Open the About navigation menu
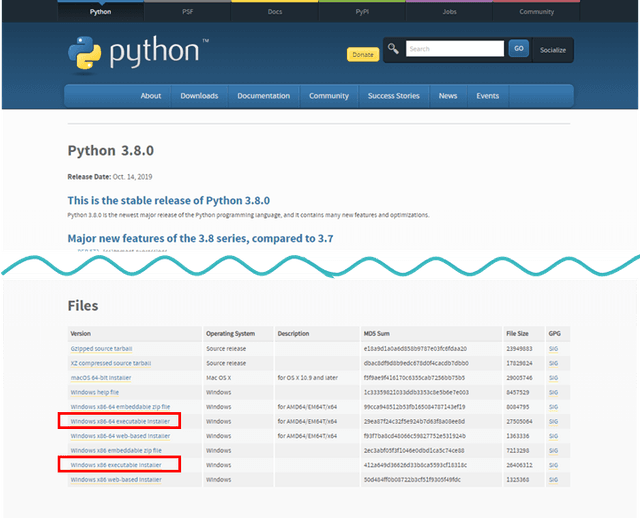 coord(151,96)
